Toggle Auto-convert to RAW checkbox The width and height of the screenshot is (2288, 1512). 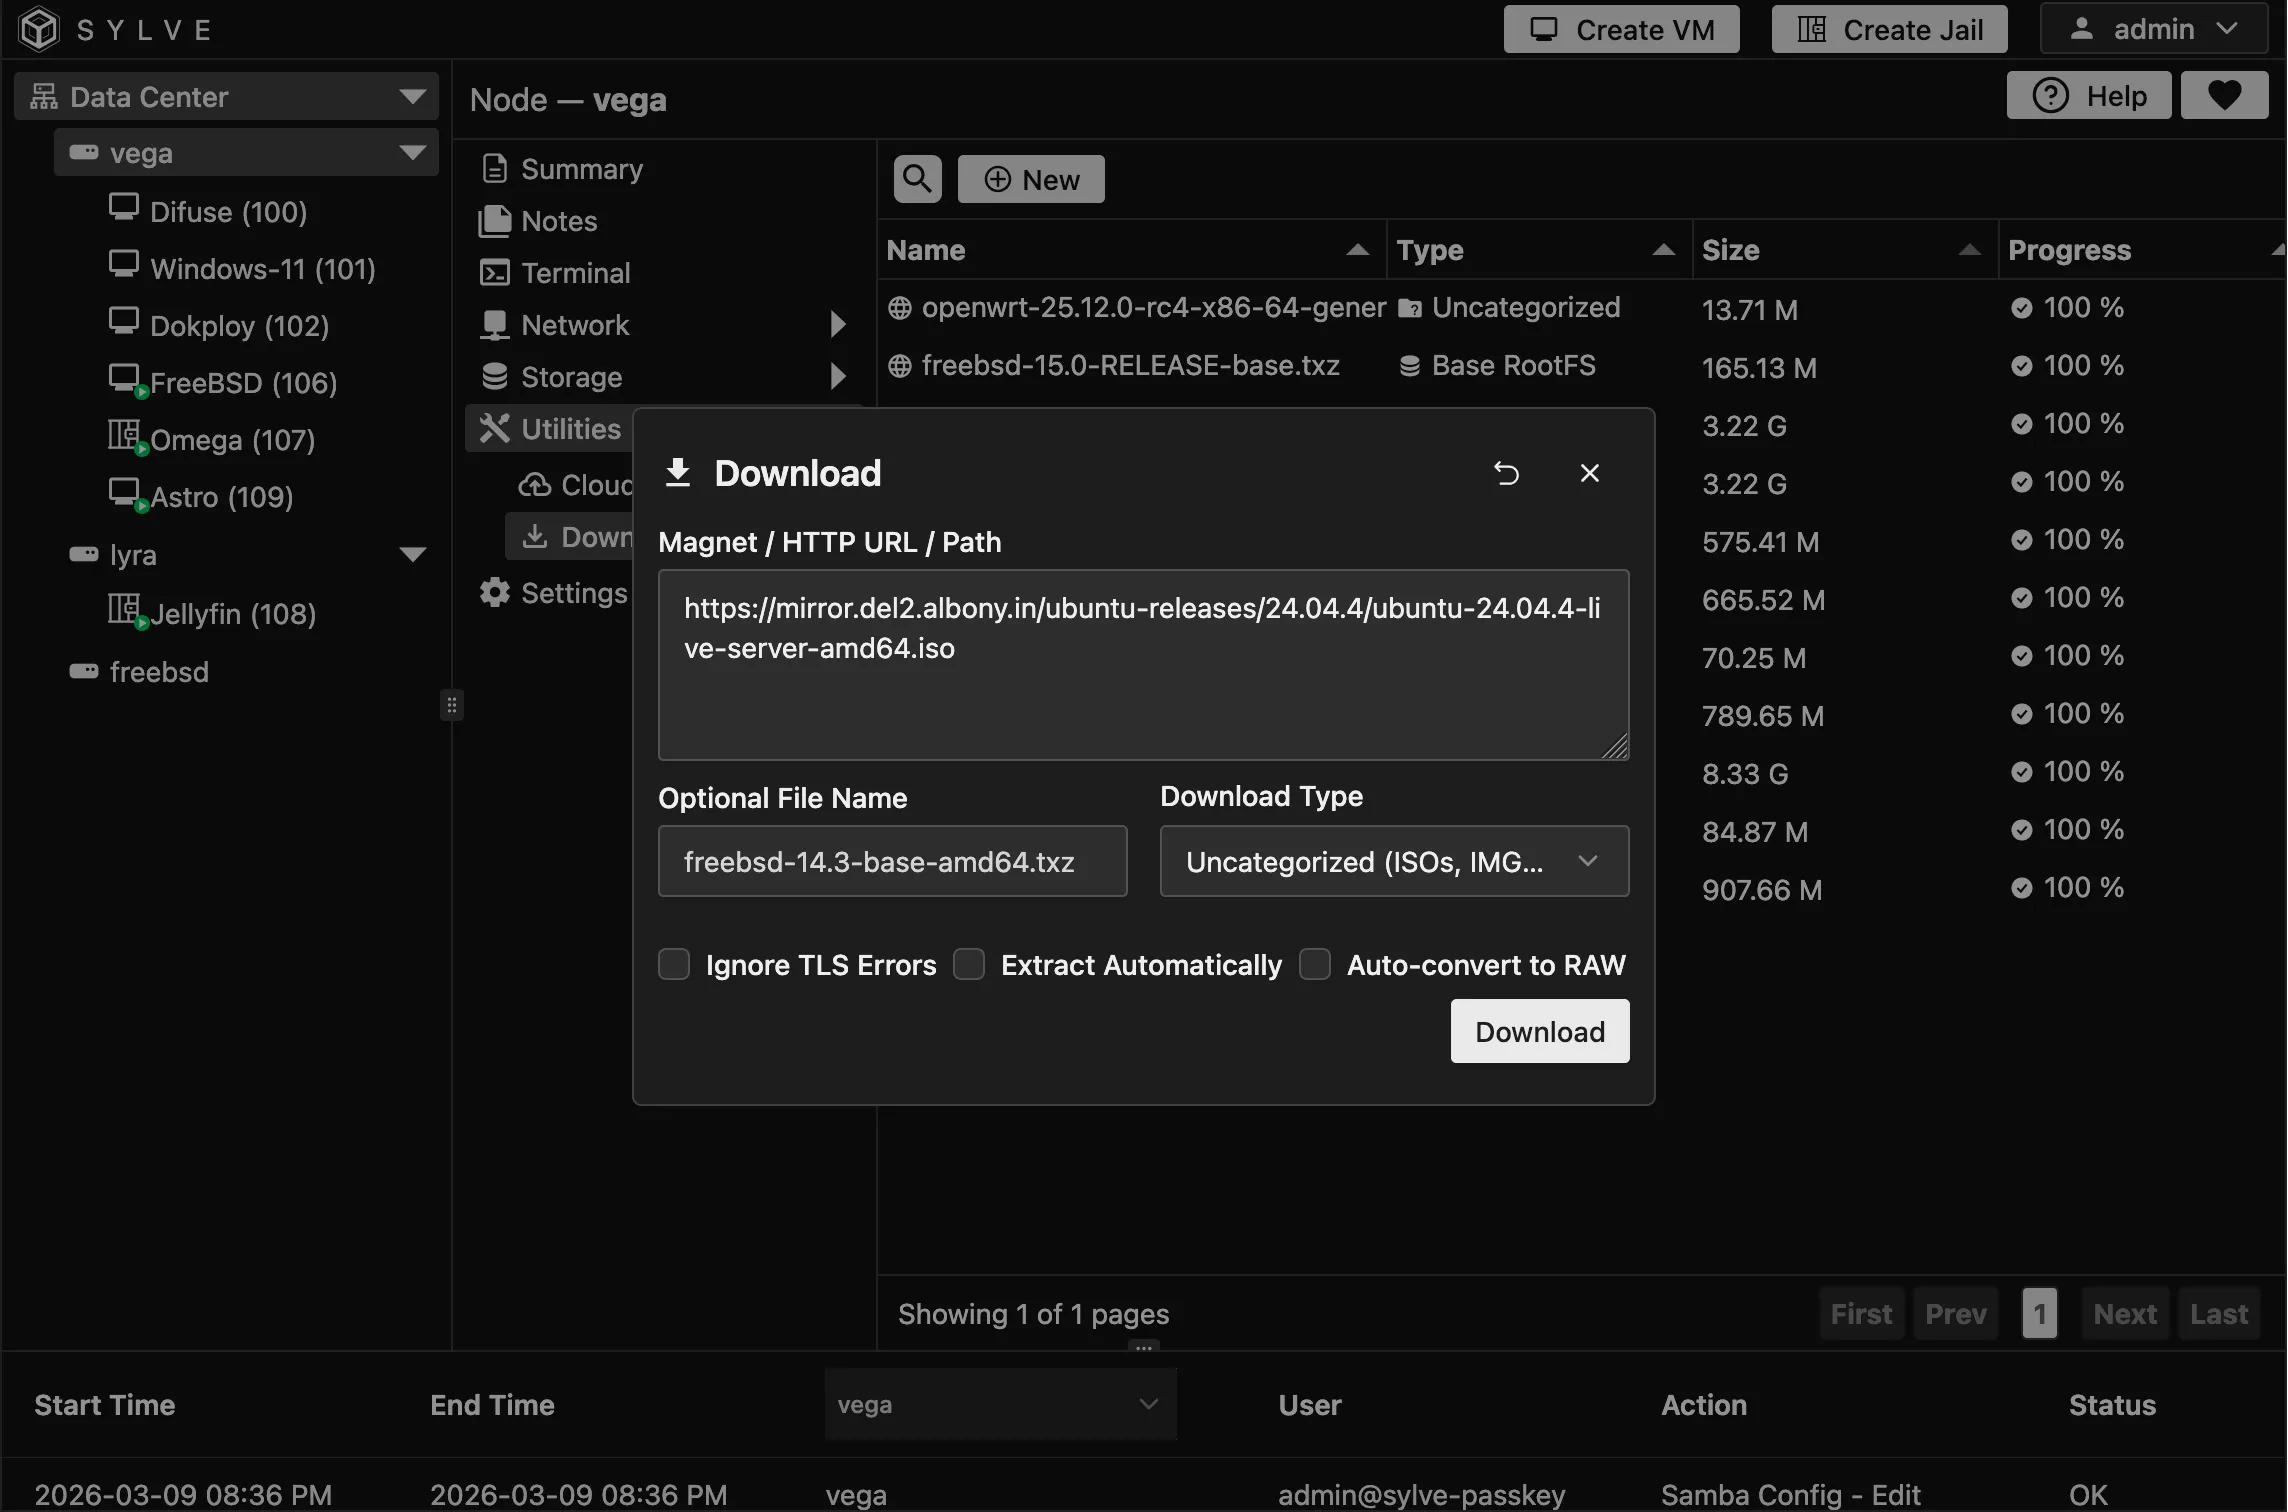coord(1314,964)
